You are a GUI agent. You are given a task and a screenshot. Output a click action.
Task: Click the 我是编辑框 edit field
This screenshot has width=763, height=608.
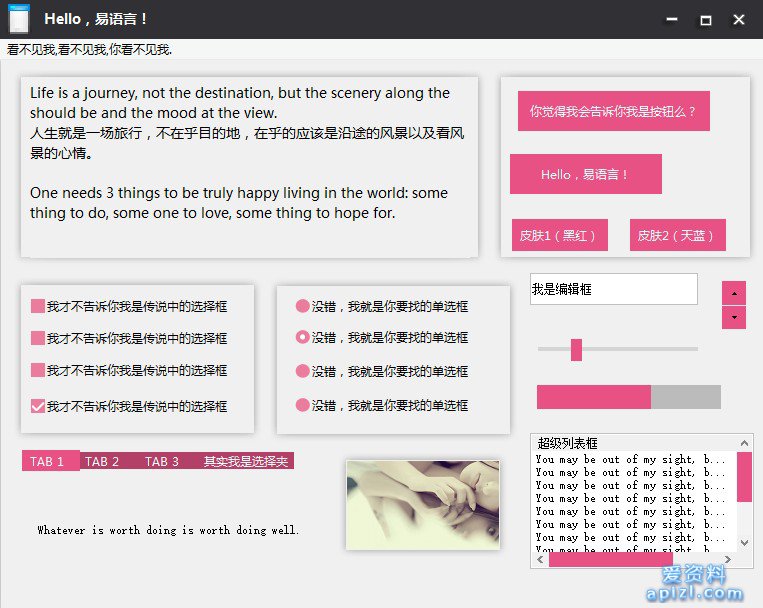[614, 289]
